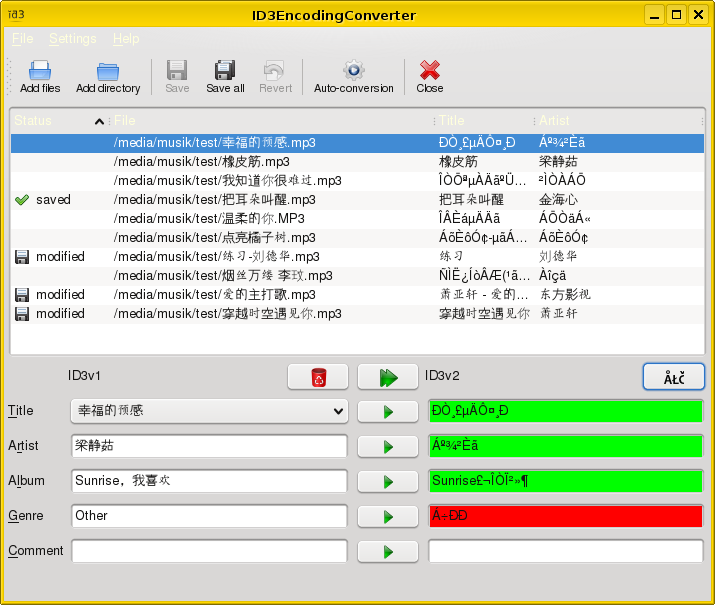Click the ID3v1 Album input field
Viewport: 715px width, 605px height.
209,481
